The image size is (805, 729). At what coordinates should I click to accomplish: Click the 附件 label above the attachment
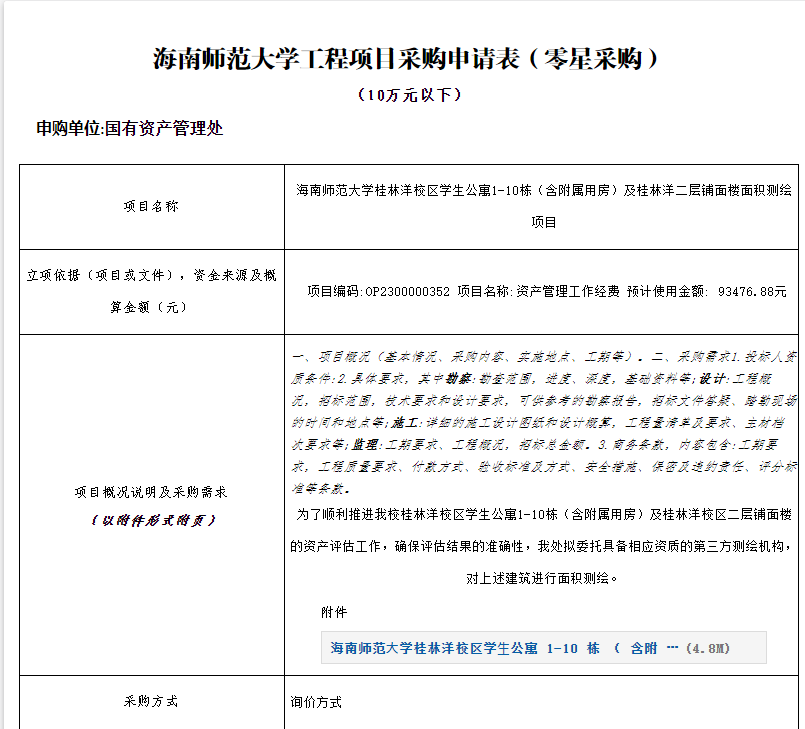[x=334, y=611]
